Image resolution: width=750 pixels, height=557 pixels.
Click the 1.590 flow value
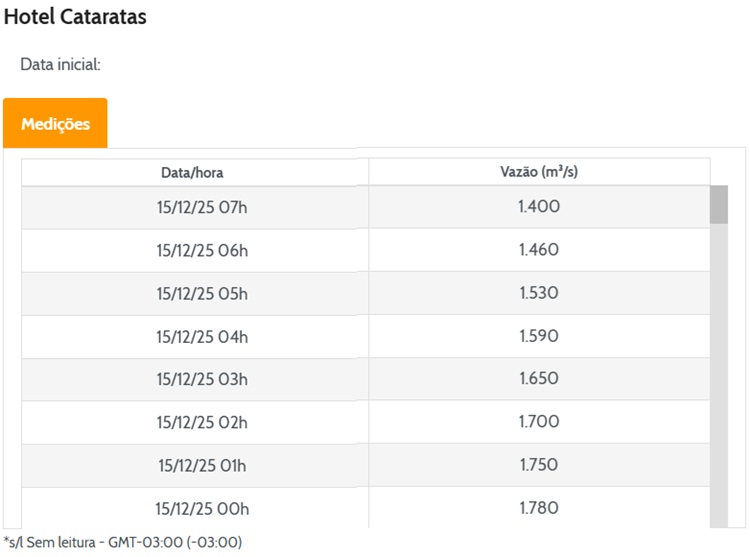(539, 336)
